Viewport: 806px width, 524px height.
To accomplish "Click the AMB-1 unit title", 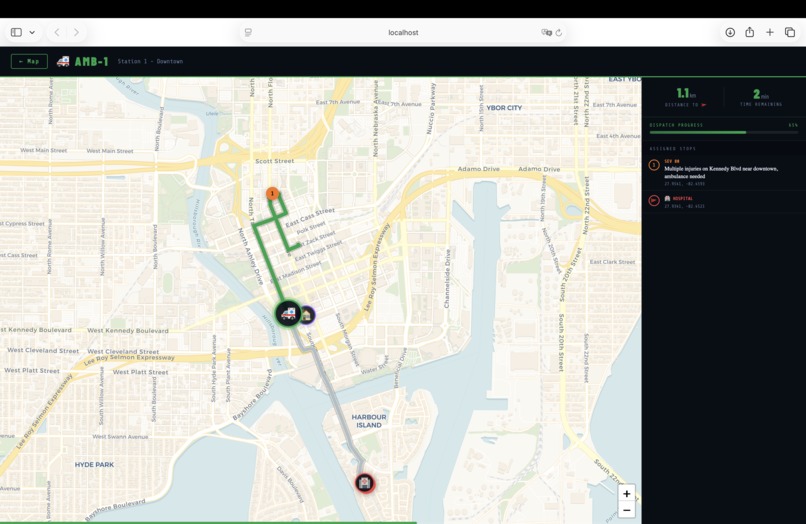I will click(x=91, y=62).
